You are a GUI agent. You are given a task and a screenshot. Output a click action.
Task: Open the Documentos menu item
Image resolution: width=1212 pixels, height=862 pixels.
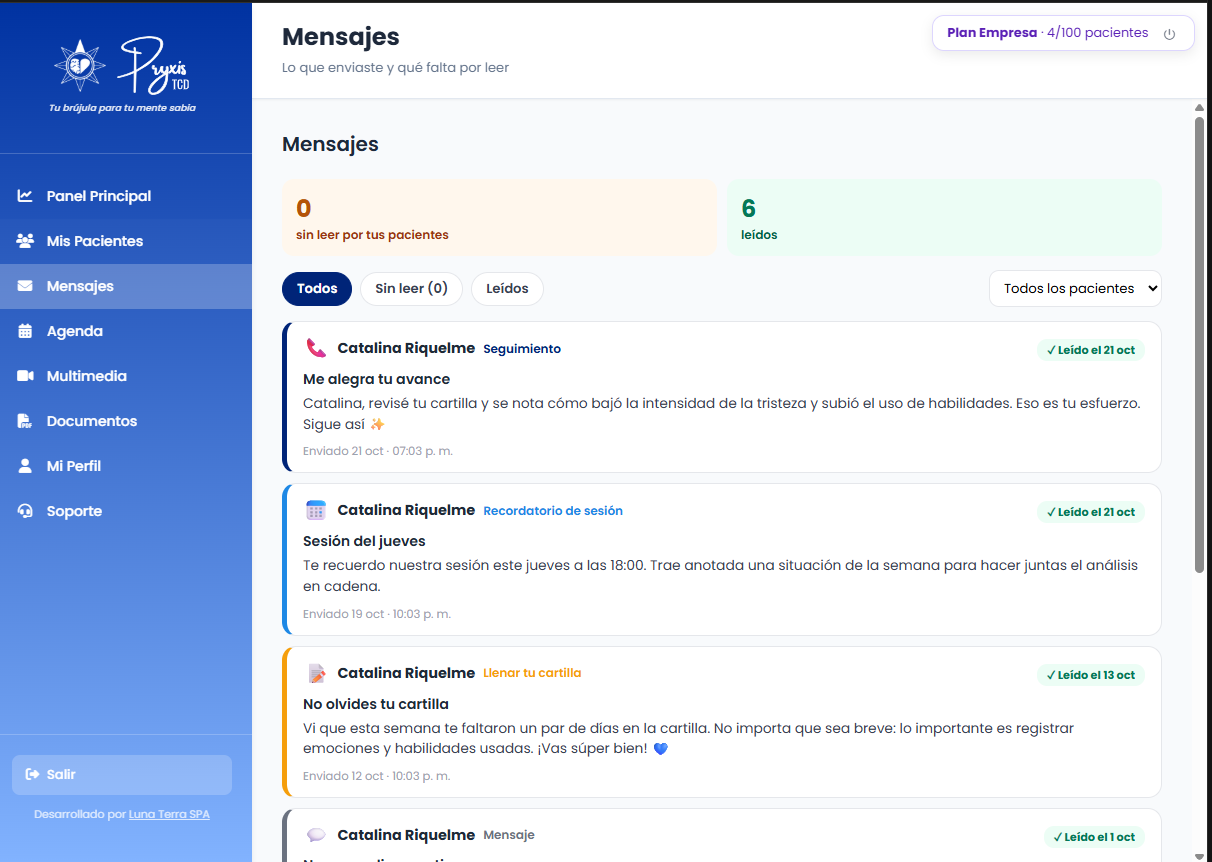pyautogui.click(x=126, y=421)
